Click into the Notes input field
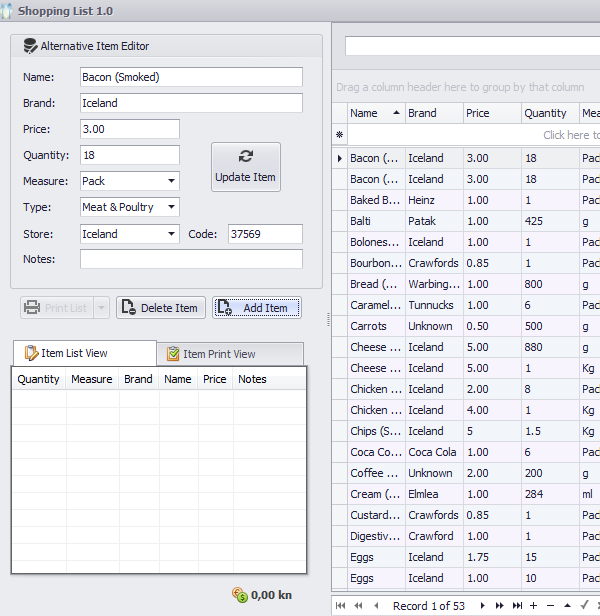The image size is (600, 616). (x=191, y=260)
